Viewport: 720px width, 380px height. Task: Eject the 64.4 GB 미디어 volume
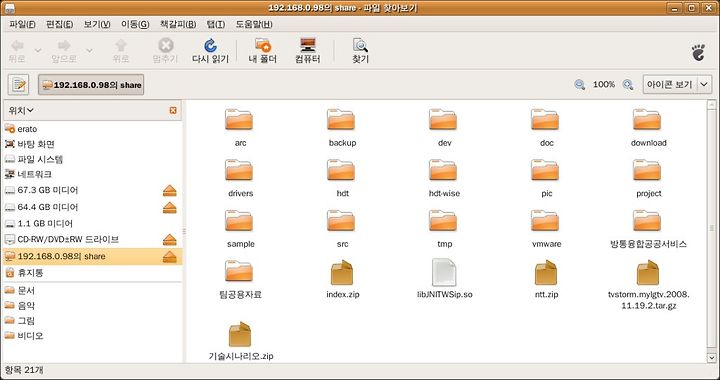point(169,207)
